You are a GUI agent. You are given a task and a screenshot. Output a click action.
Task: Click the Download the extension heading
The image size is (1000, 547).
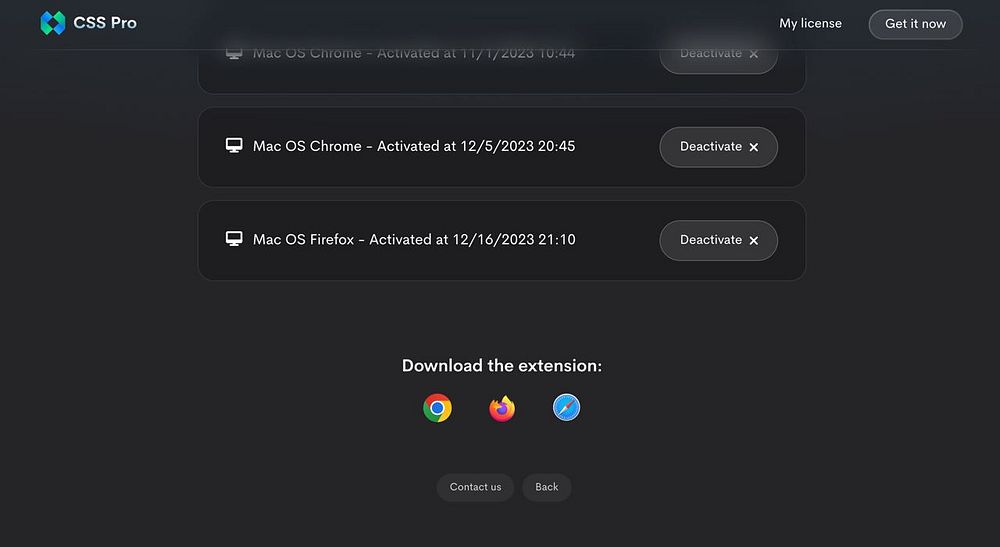(x=501, y=366)
